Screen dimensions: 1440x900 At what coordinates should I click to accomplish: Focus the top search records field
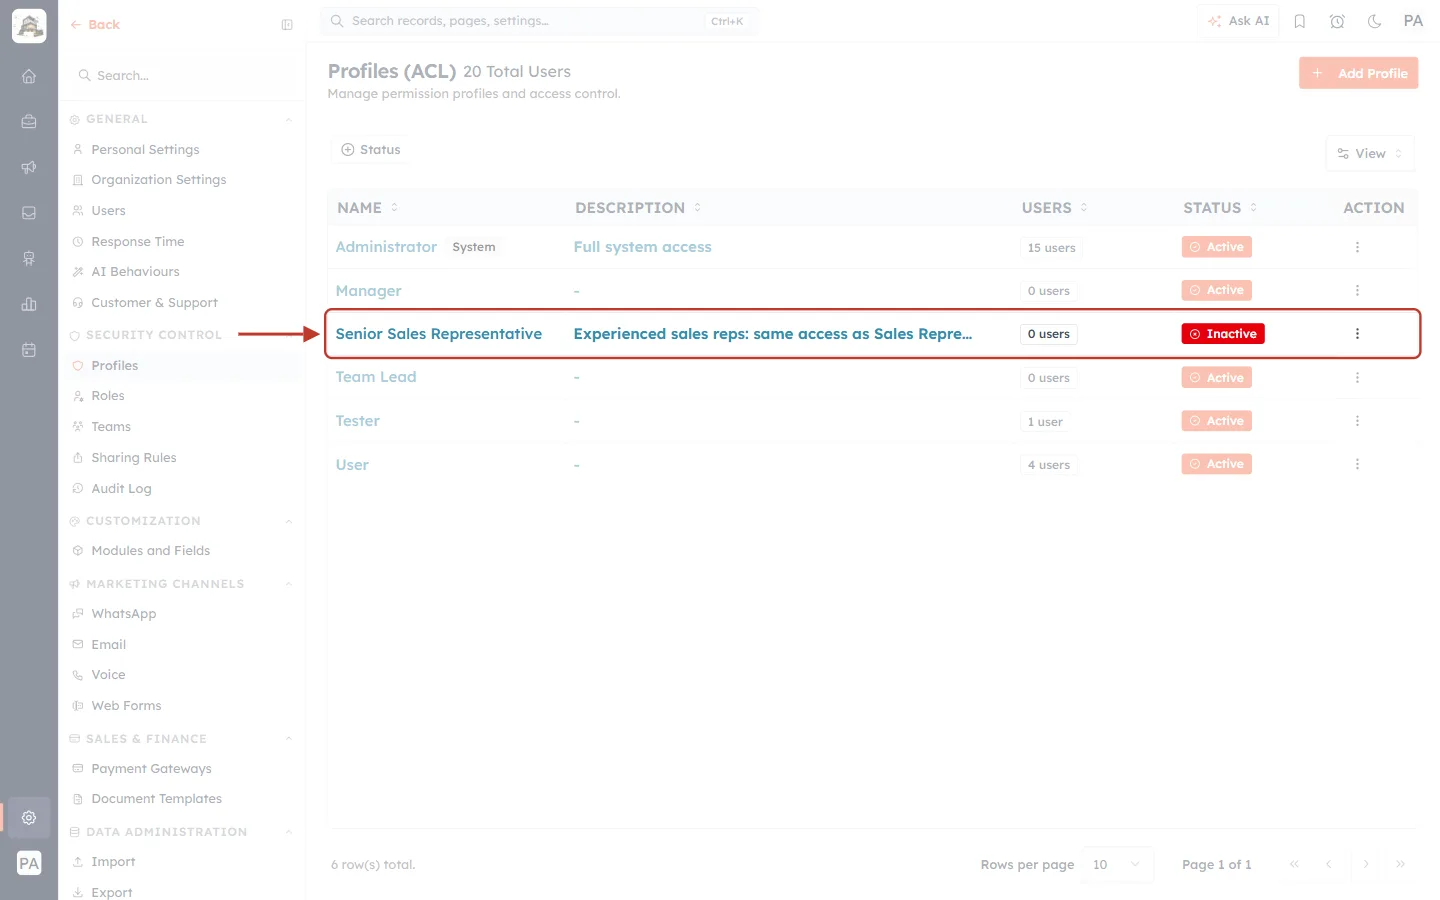coord(540,21)
